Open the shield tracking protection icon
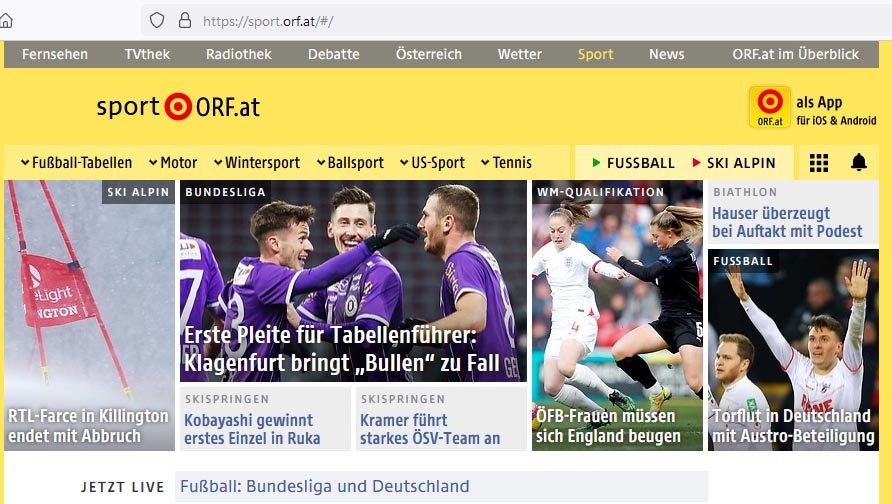The width and height of the screenshot is (892, 504). (x=157, y=21)
